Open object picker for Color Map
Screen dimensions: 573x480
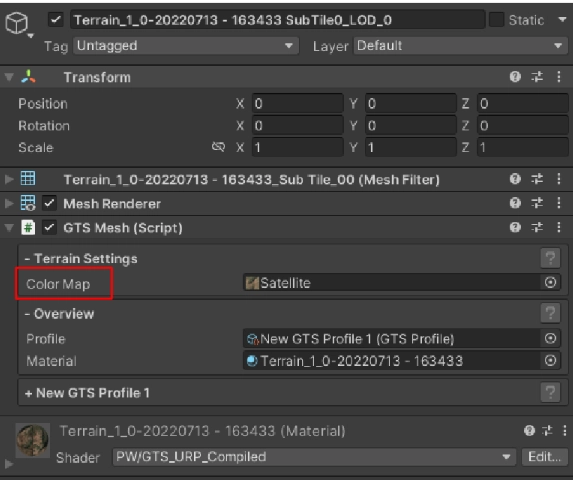point(550,282)
